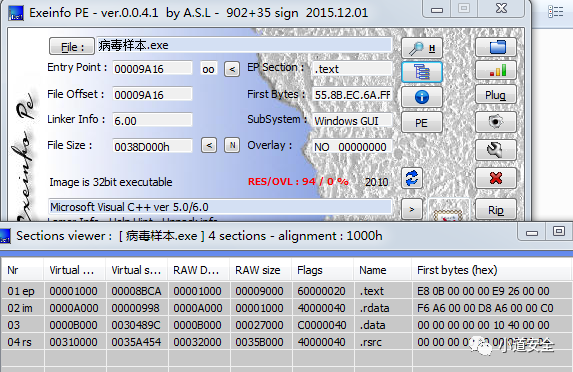Select the 03 section row number
This screenshot has width=573, height=372.
click(14, 325)
